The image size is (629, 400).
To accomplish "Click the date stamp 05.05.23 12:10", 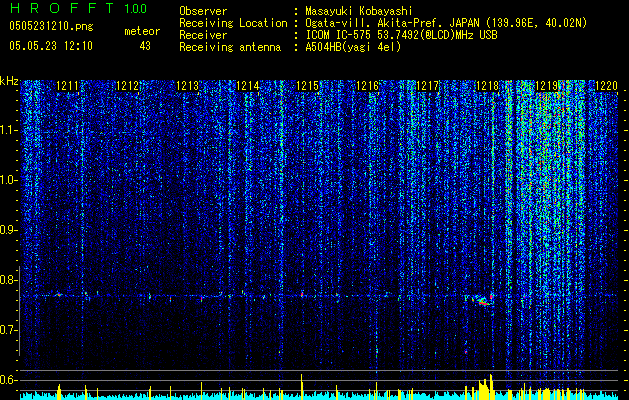I will [51, 46].
